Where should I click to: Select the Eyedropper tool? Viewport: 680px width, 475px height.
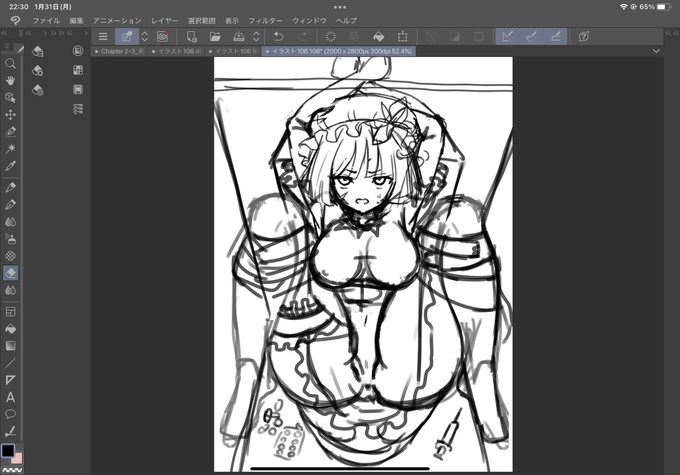coord(10,166)
